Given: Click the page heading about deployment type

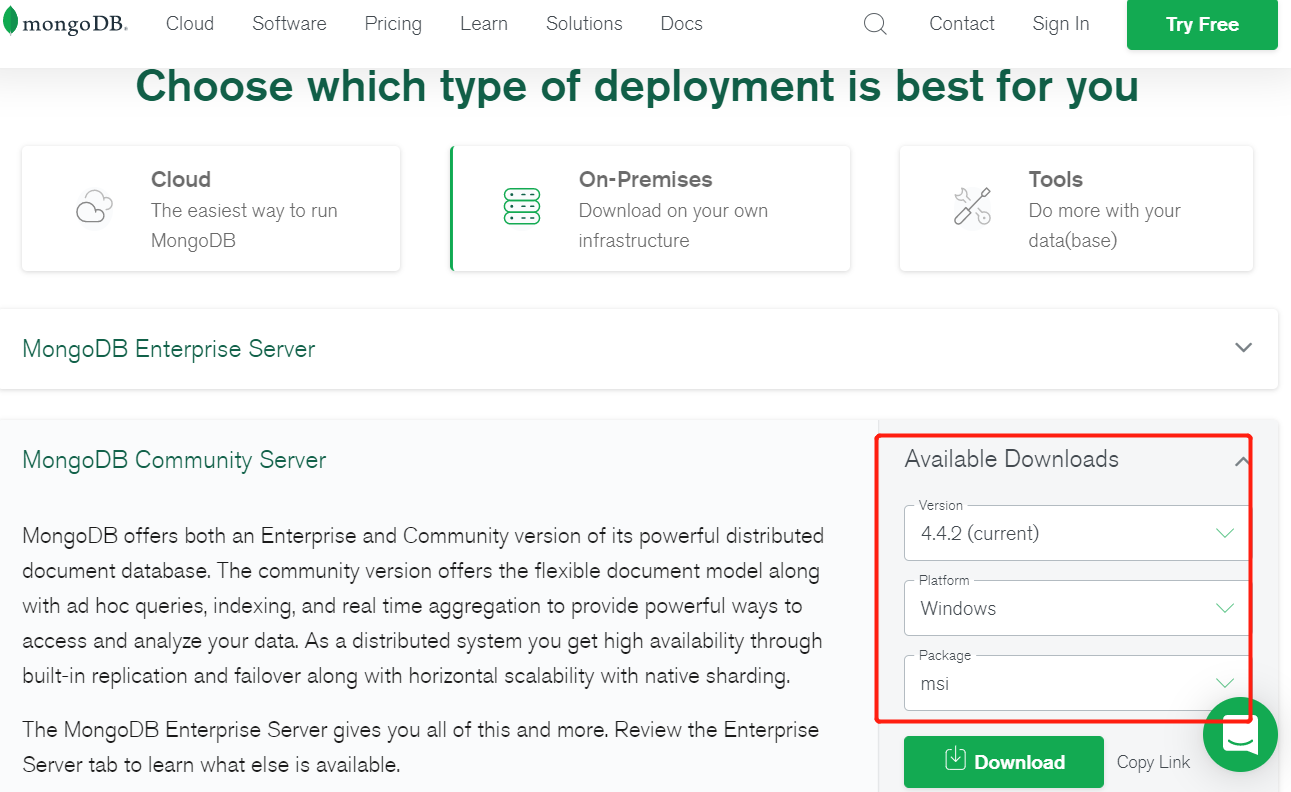Looking at the screenshot, I should click(637, 87).
